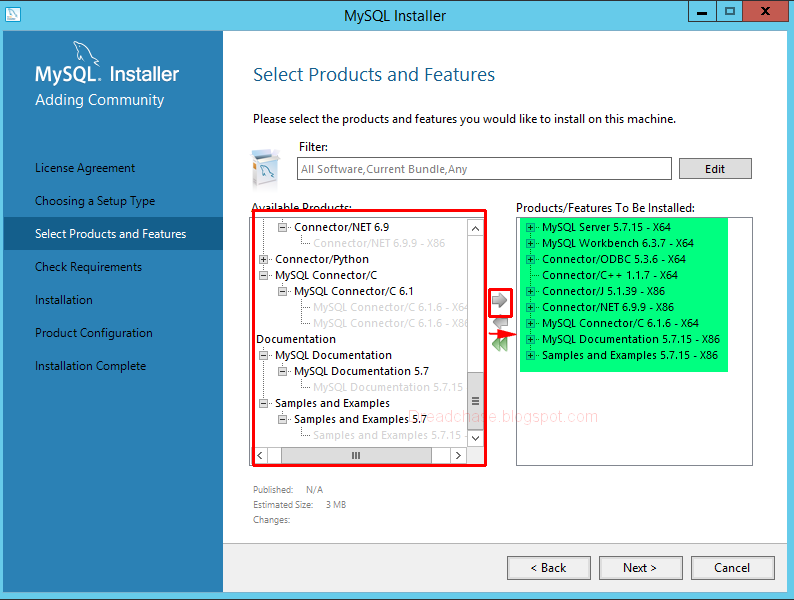Click the Edit filter button
This screenshot has width=794, height=600.
[x=715, y=169]
